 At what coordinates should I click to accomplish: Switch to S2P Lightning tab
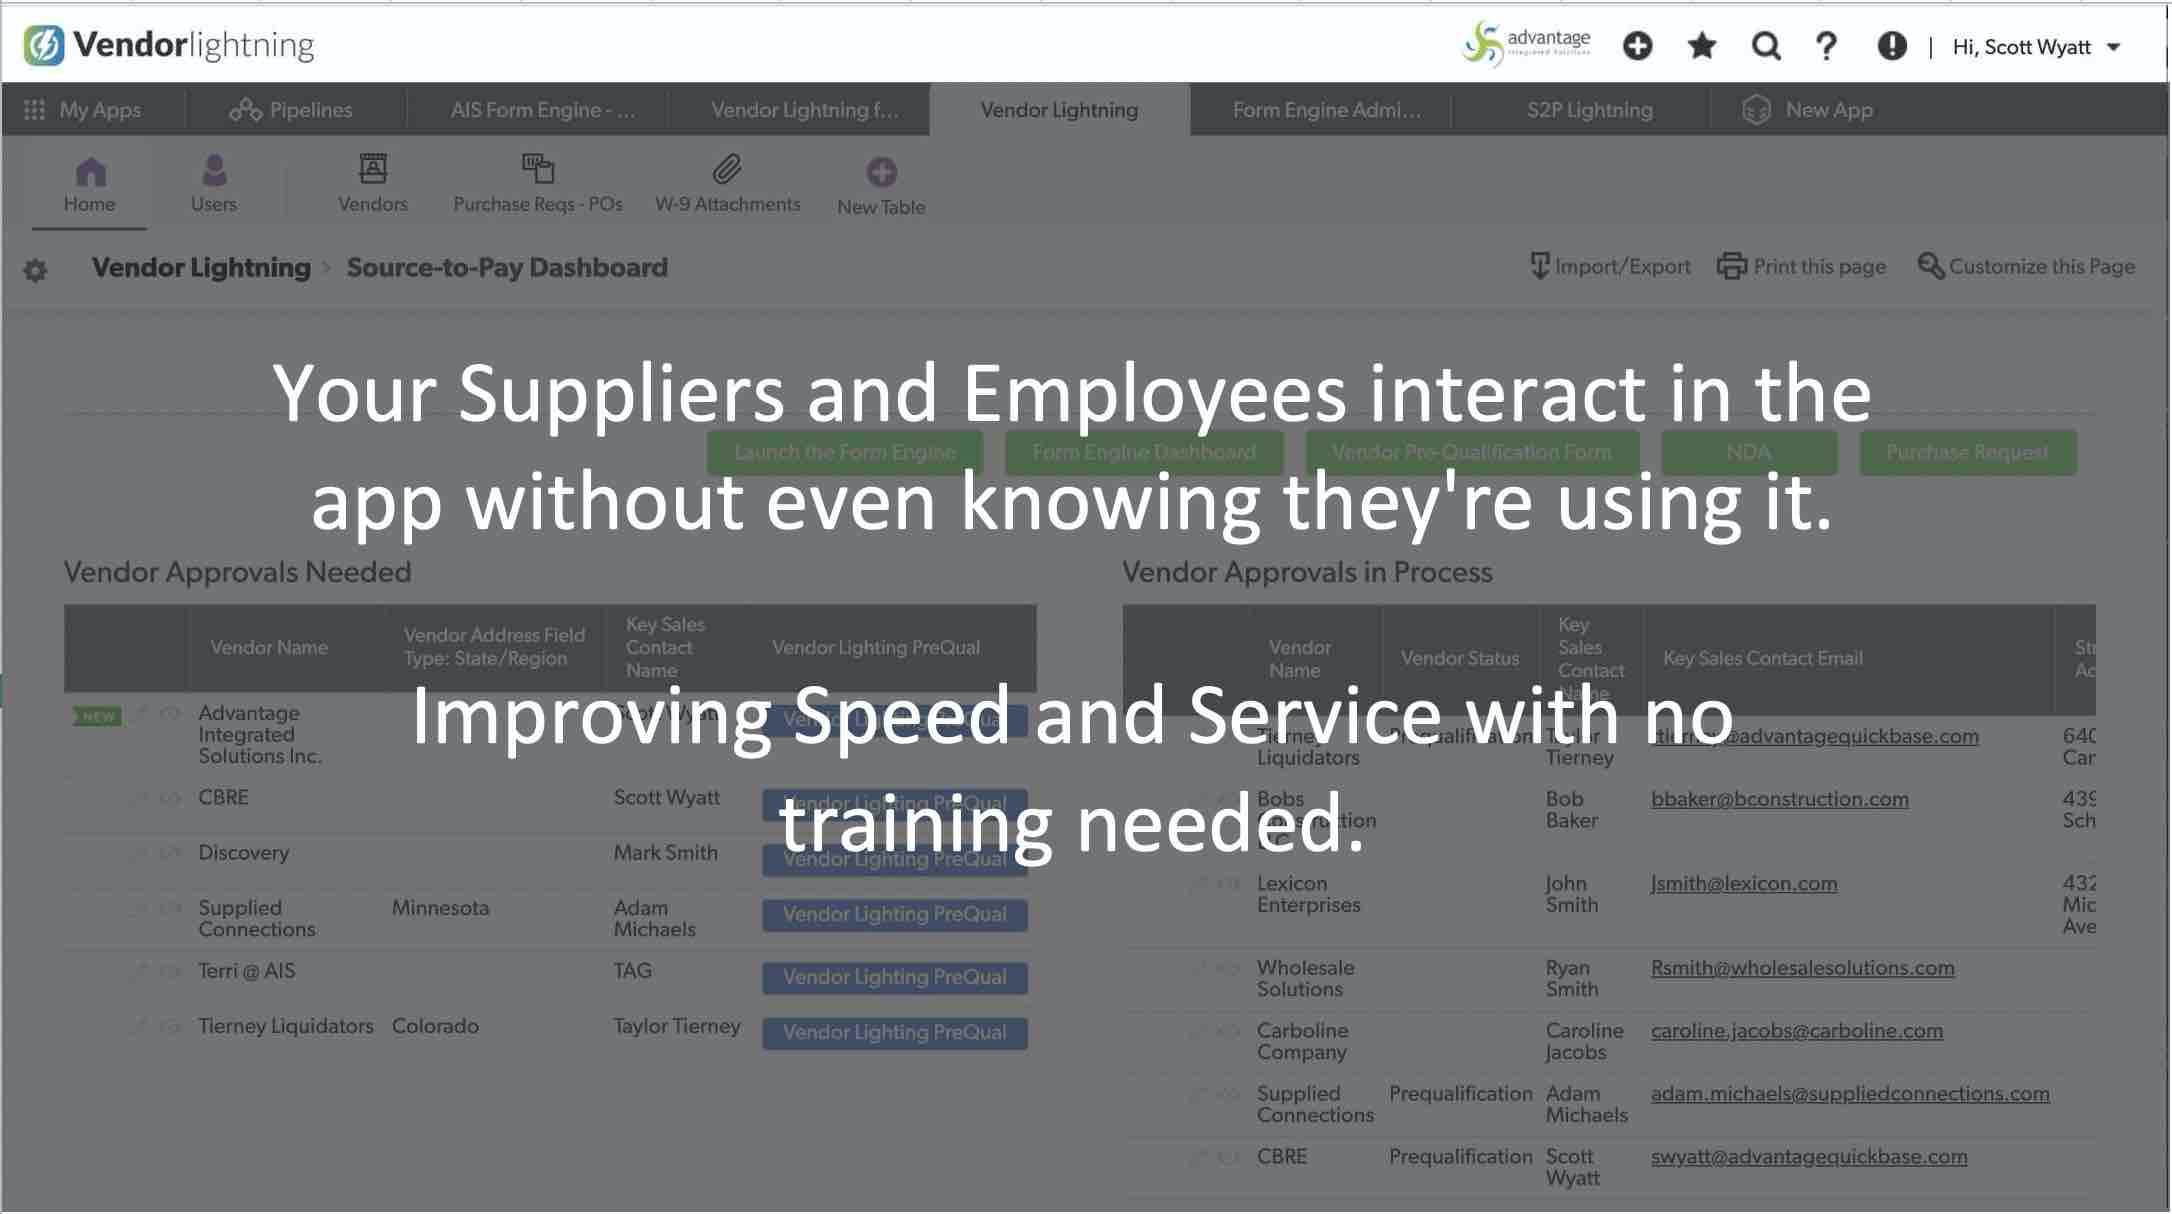click(1590, 110)
